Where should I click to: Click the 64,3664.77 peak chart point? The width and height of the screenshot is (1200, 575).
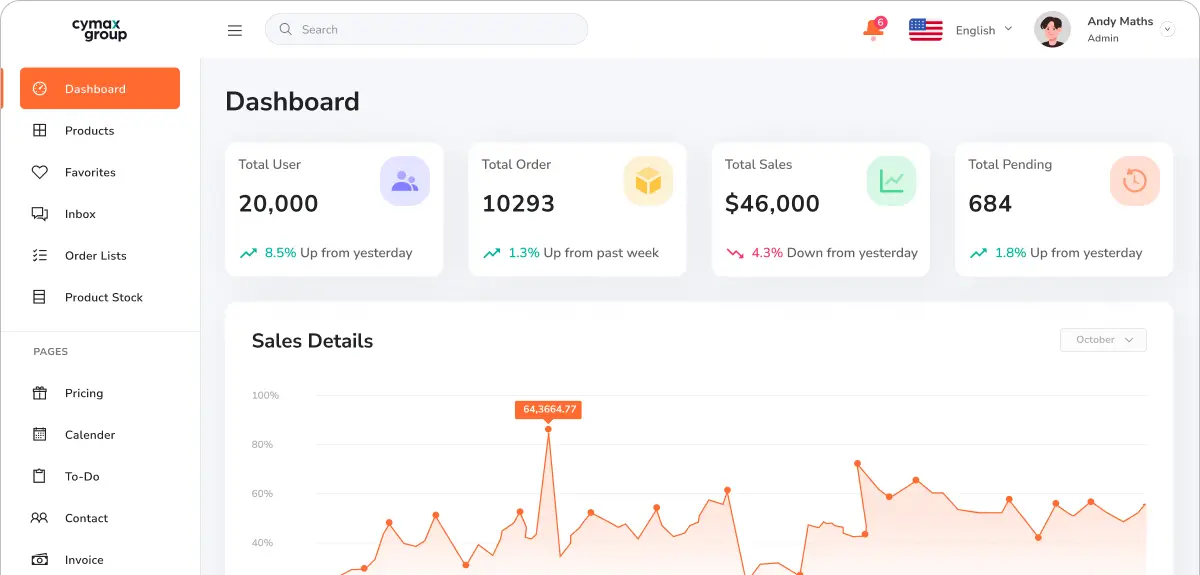(x=548, y=429)
